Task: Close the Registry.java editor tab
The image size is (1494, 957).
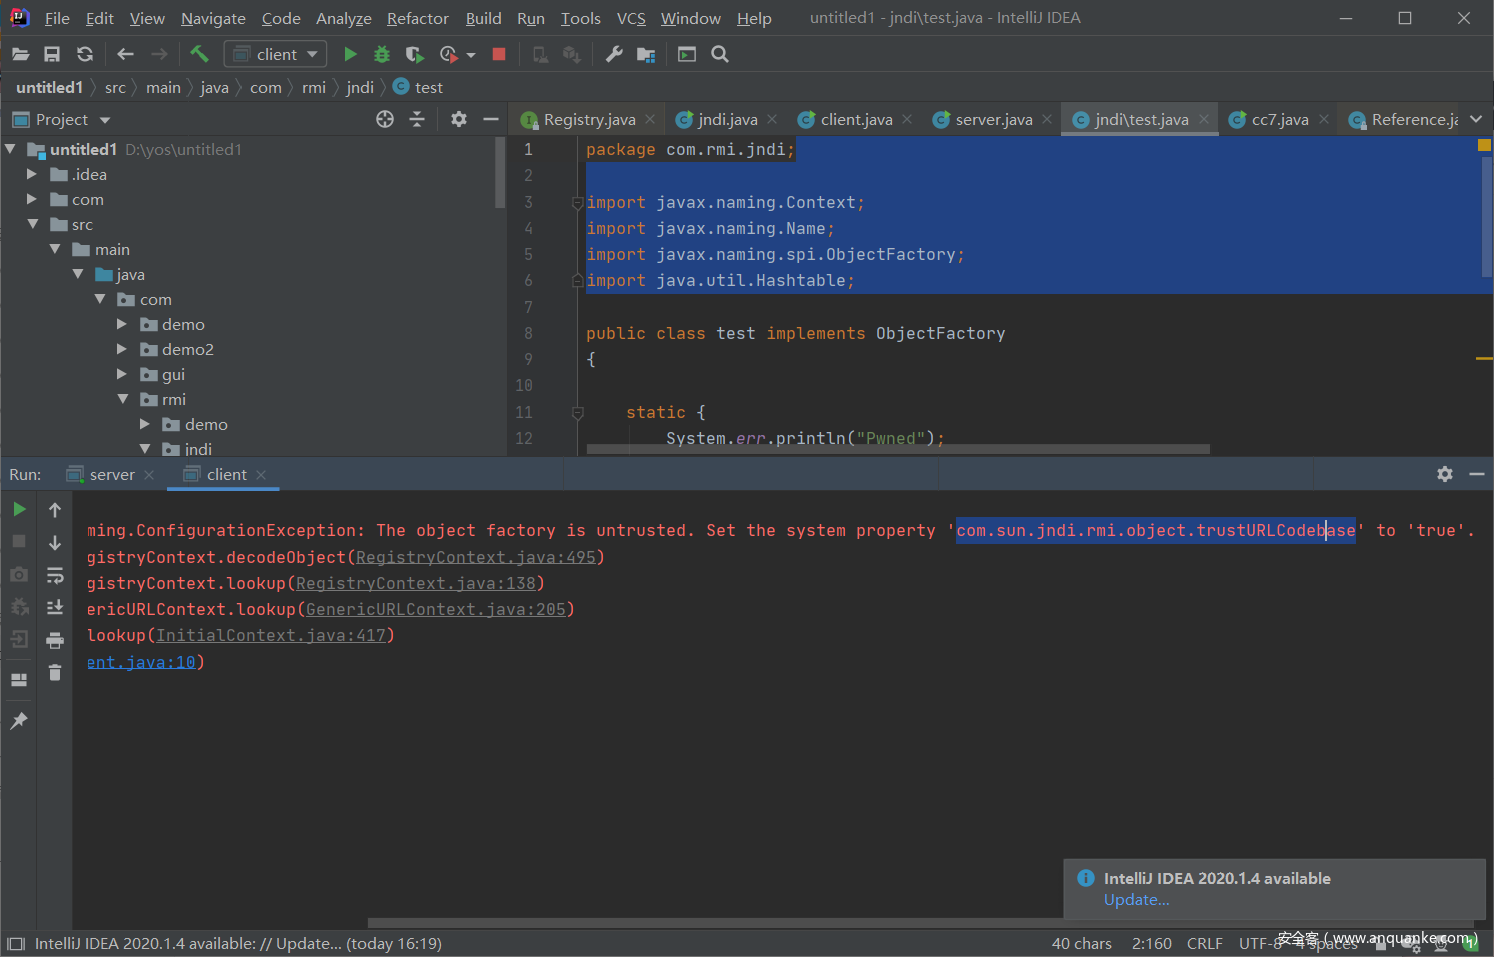Action: [x=650, y=119]
